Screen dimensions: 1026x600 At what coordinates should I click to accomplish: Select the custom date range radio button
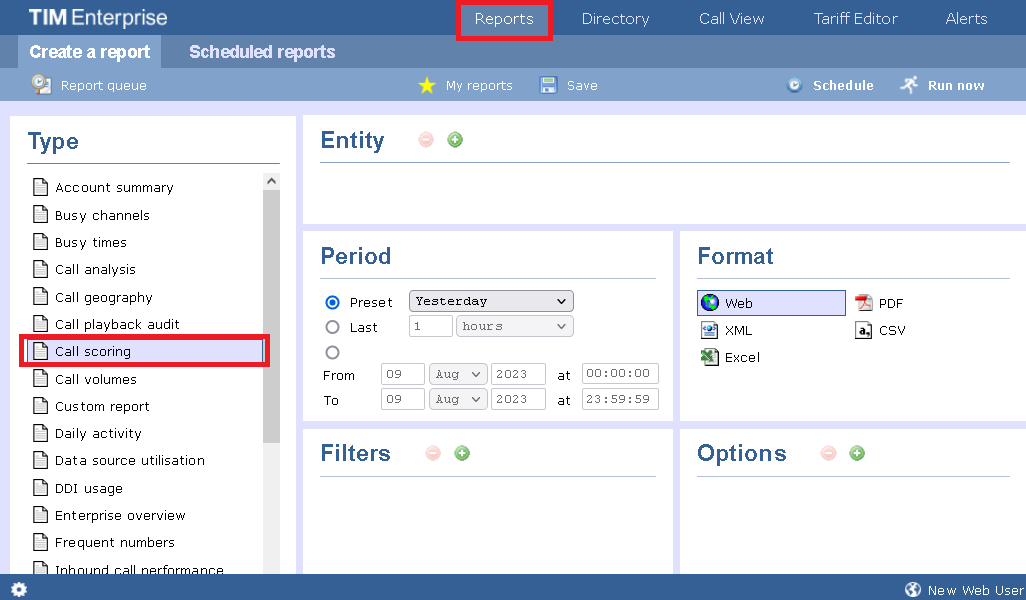[333, 352]
